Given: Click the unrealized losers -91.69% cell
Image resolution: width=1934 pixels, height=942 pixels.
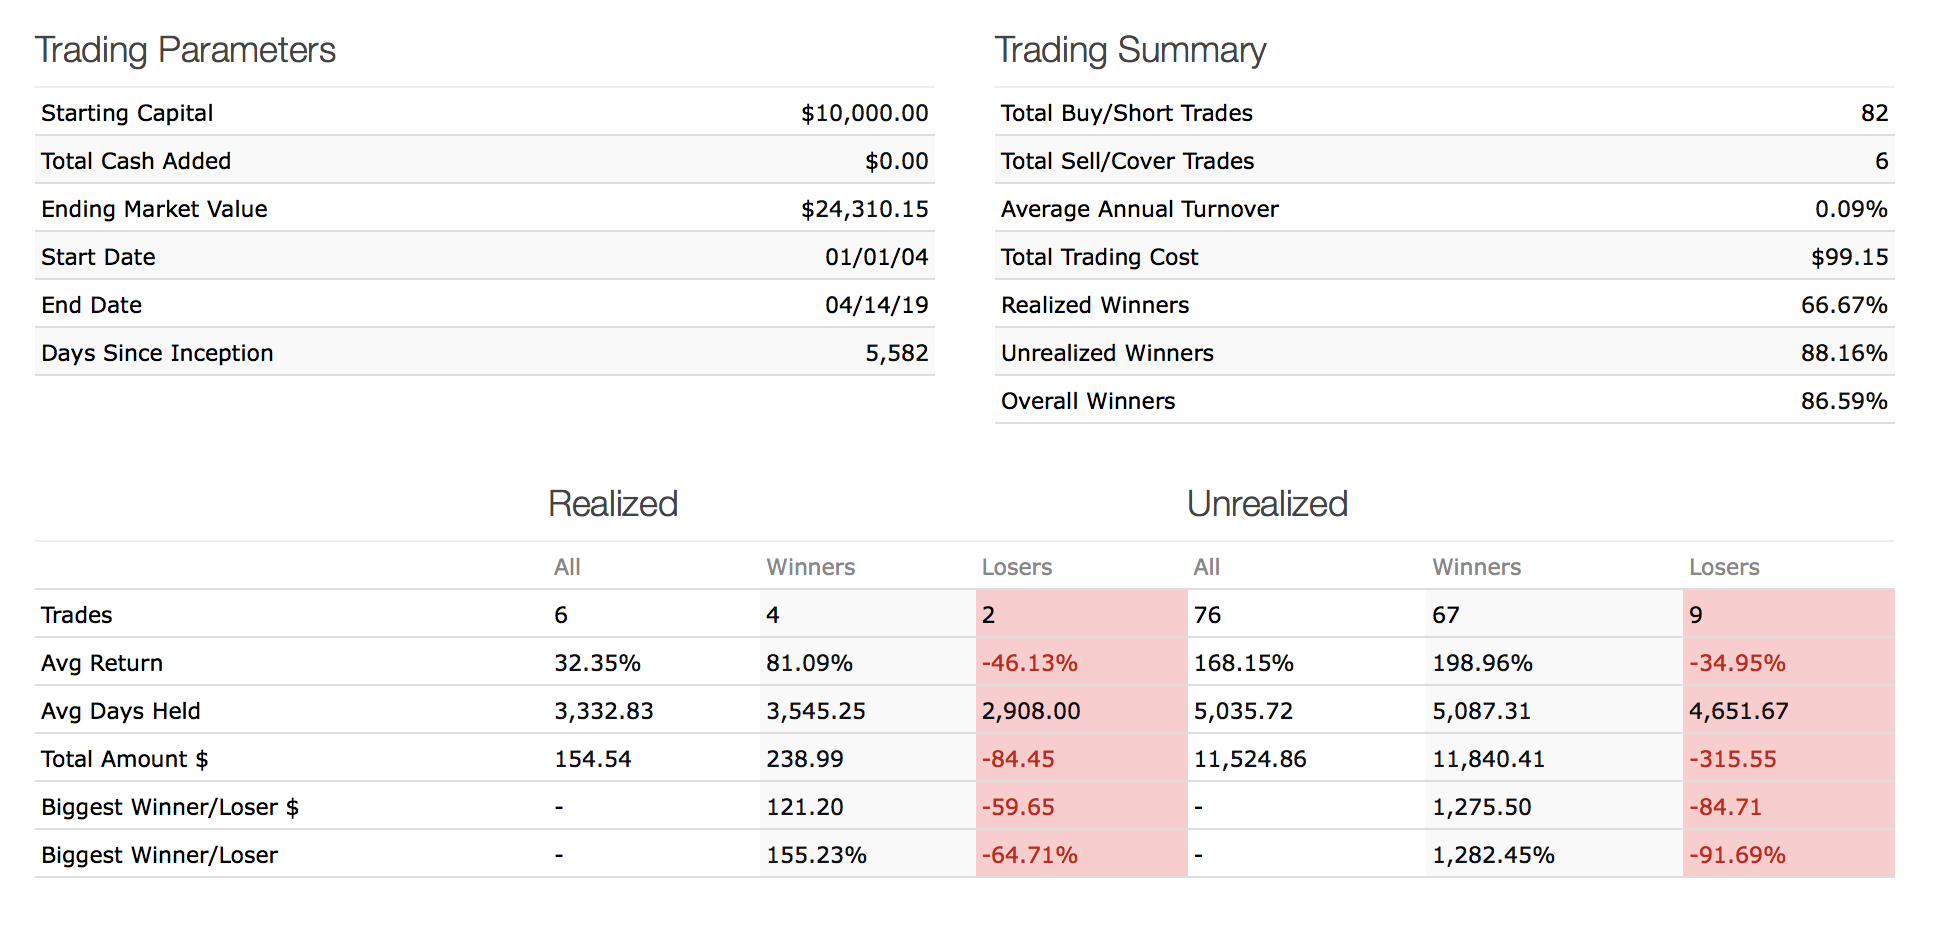Looking at the screenshot, I should coord(1737,855).
